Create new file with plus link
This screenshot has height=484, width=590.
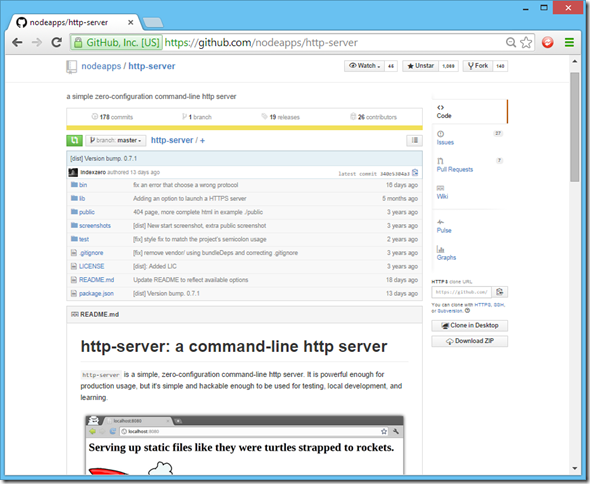pyautogui.click(x=202, y=140)
